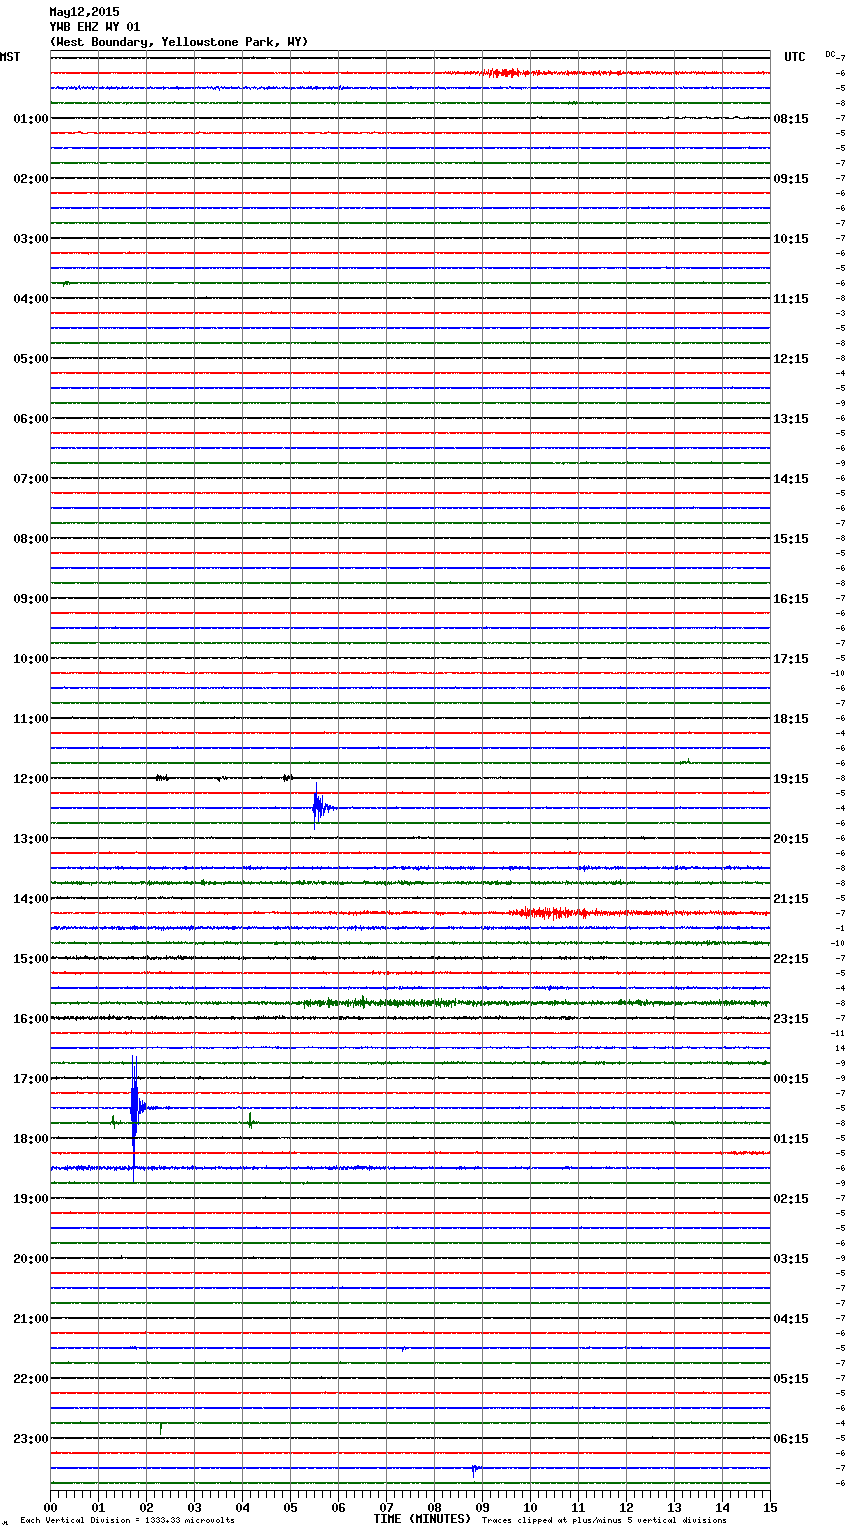Click the 00 minute tick label
The width and height of the screenshot is (850, 1534).
click(x=50, y=1507)
